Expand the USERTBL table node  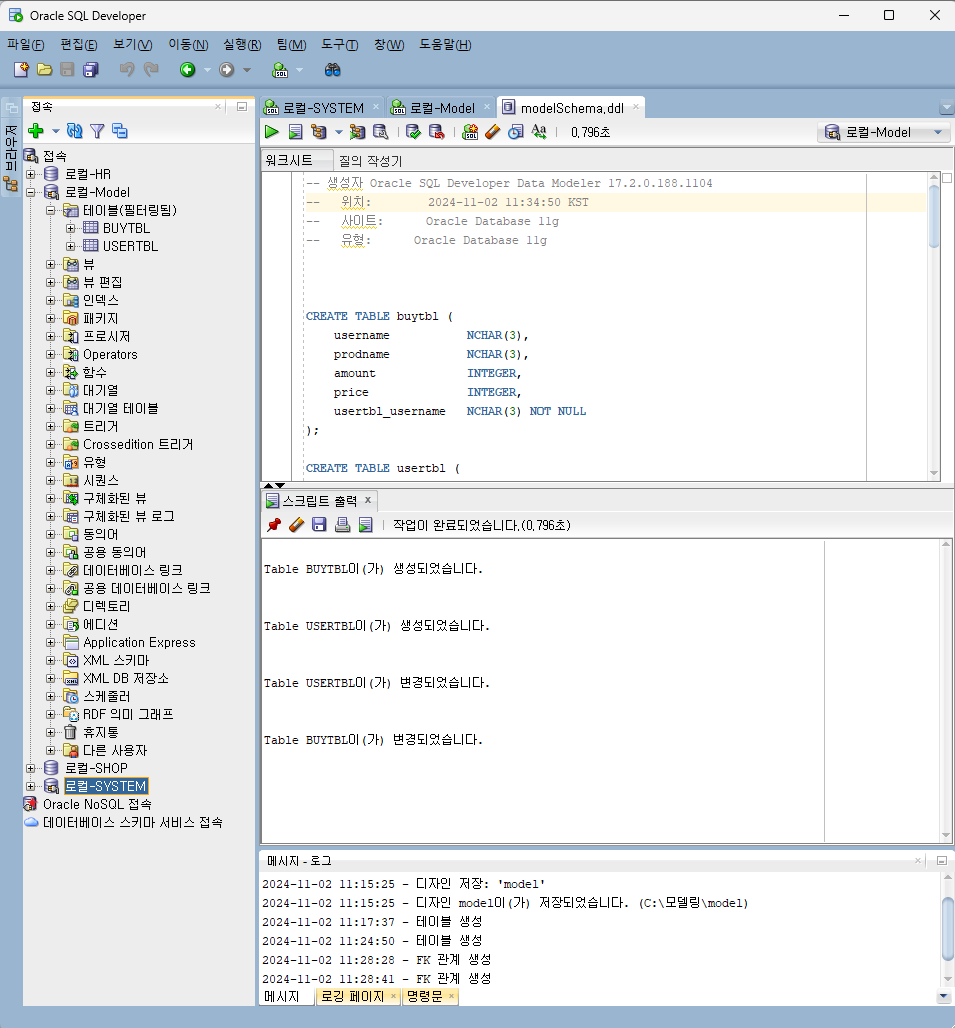(x=70, y=247)
